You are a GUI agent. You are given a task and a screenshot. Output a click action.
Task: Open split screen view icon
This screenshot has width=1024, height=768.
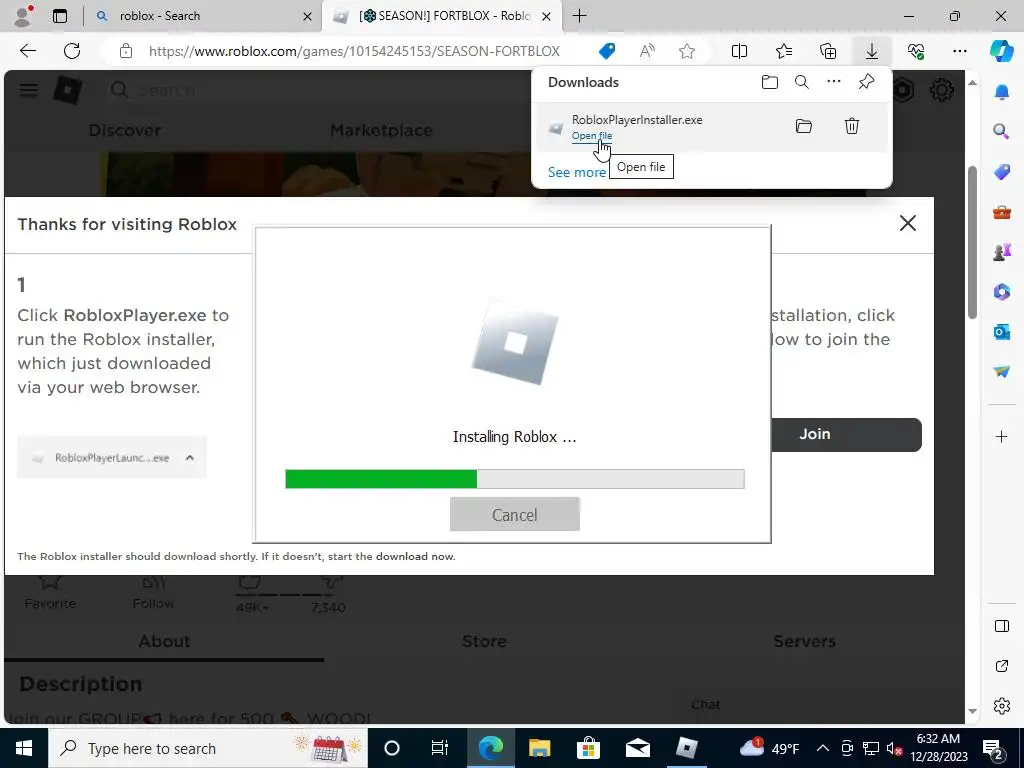(739, 51)
